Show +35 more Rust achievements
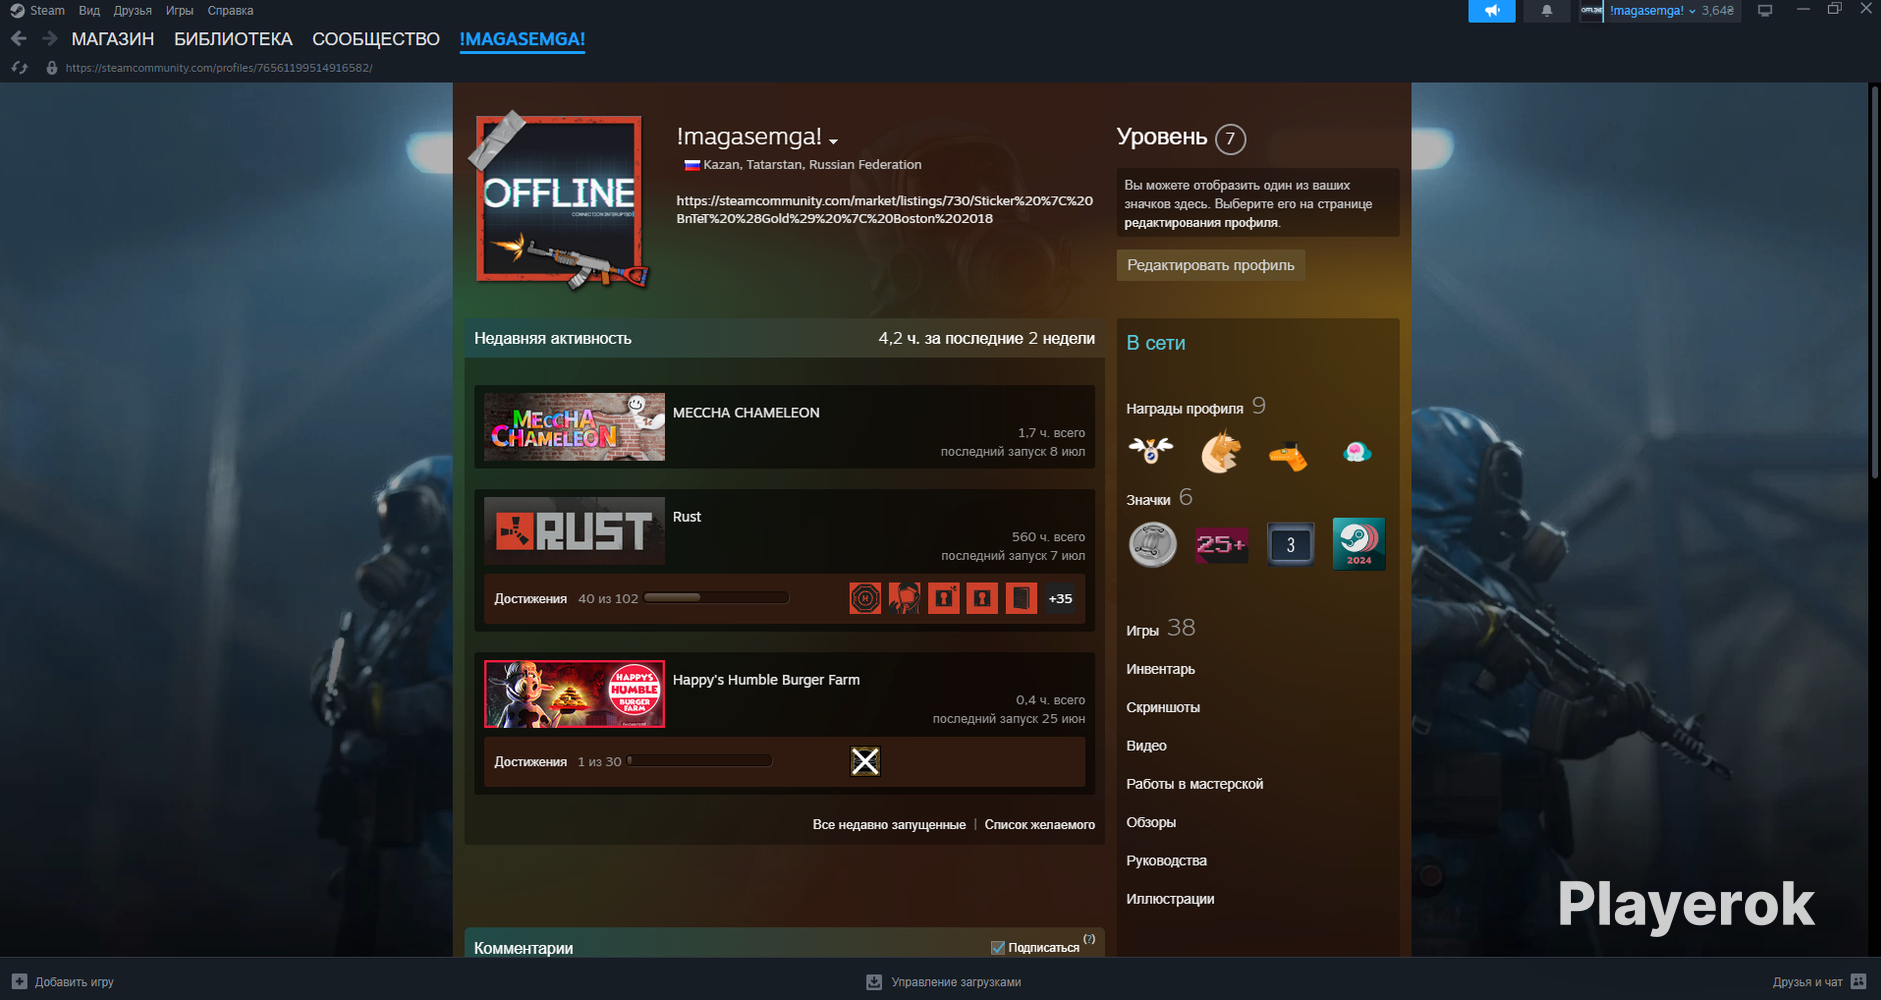1881x1000 pixels. click(1060, 598)
